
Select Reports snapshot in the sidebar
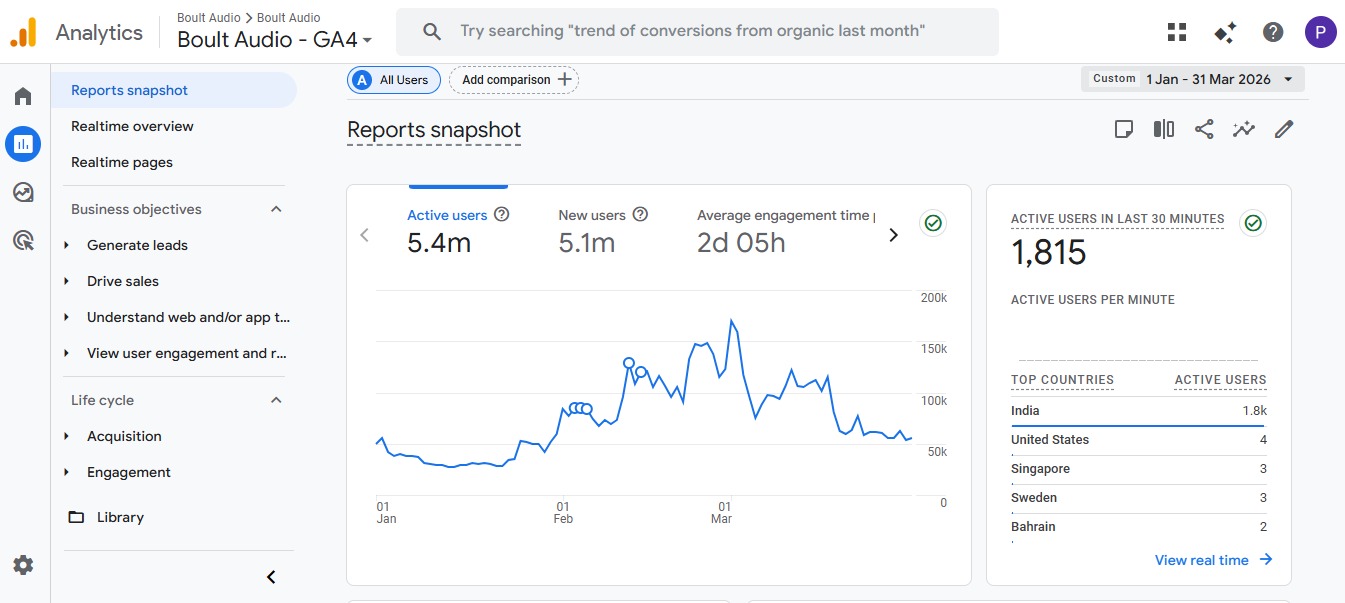[174, 90]
